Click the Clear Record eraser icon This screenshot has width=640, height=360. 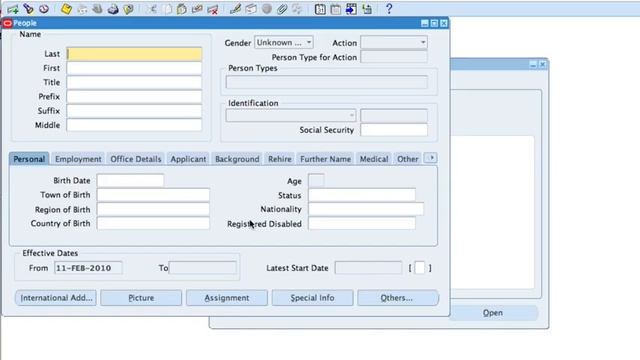click(197, 9)
